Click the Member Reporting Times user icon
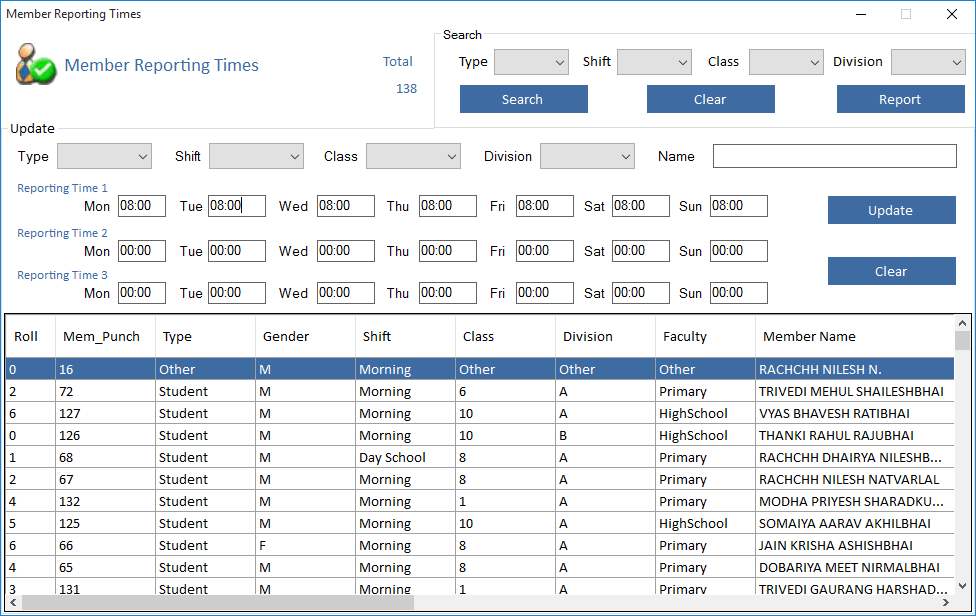This screenshot has width=976, height=616. click(x=36, y=64)
